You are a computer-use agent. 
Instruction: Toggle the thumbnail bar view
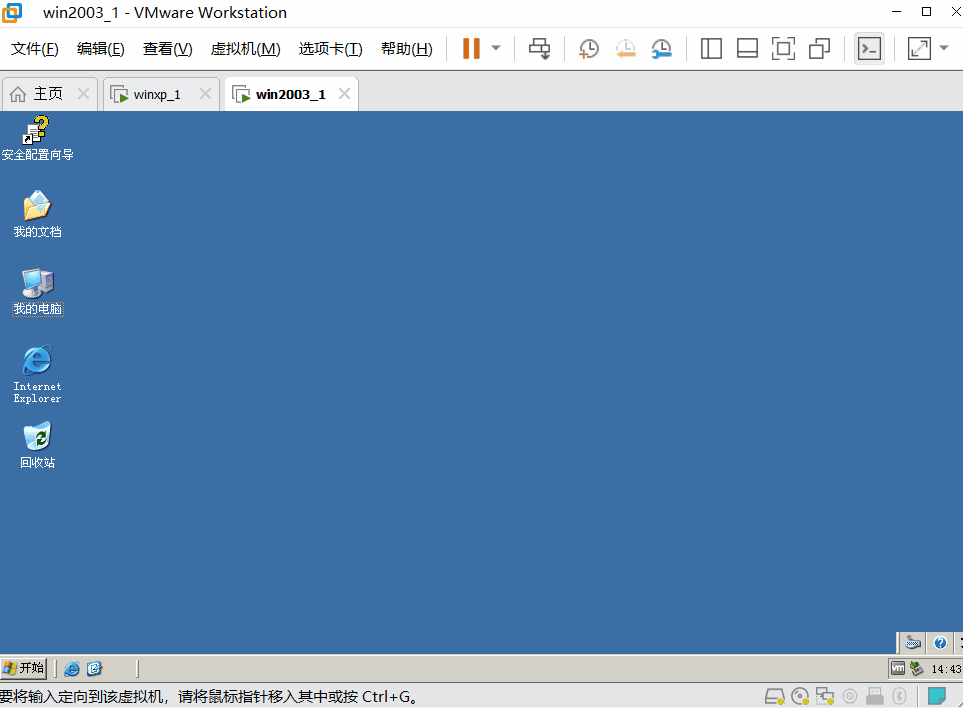click(747, 49)
